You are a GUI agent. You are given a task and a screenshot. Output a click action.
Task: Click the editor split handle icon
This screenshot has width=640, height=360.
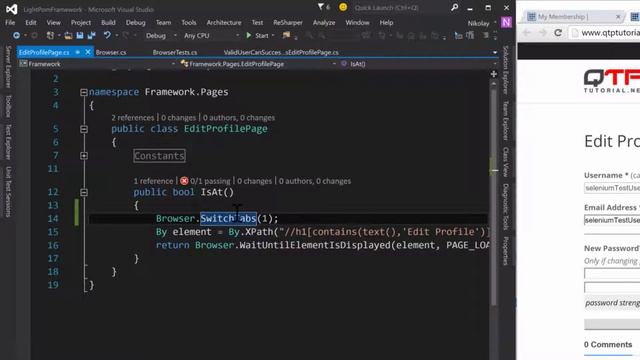click(x=493, y=74)
